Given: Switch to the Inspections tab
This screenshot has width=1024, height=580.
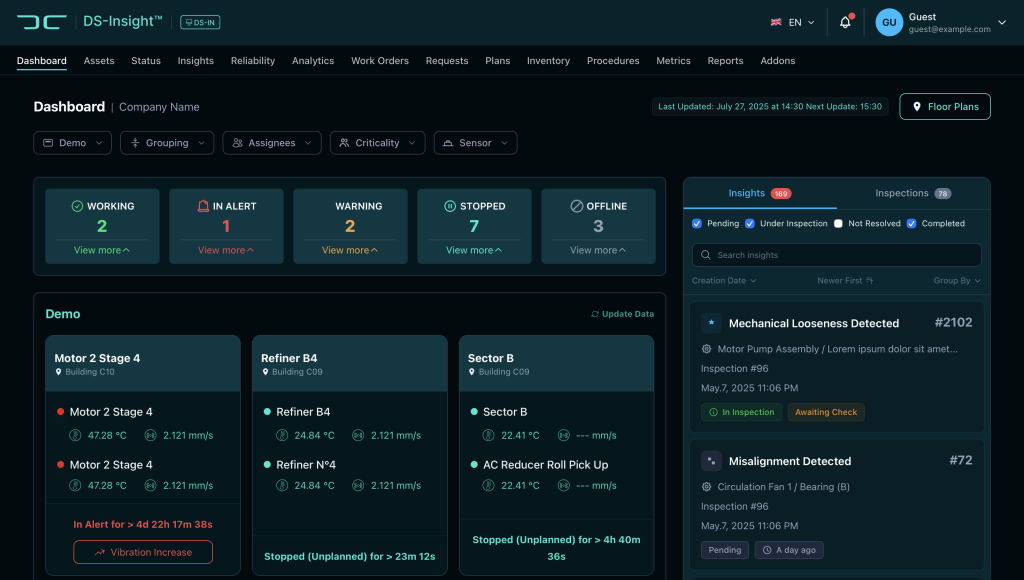Looking at the screenshot, I should (x=912, y=193).
